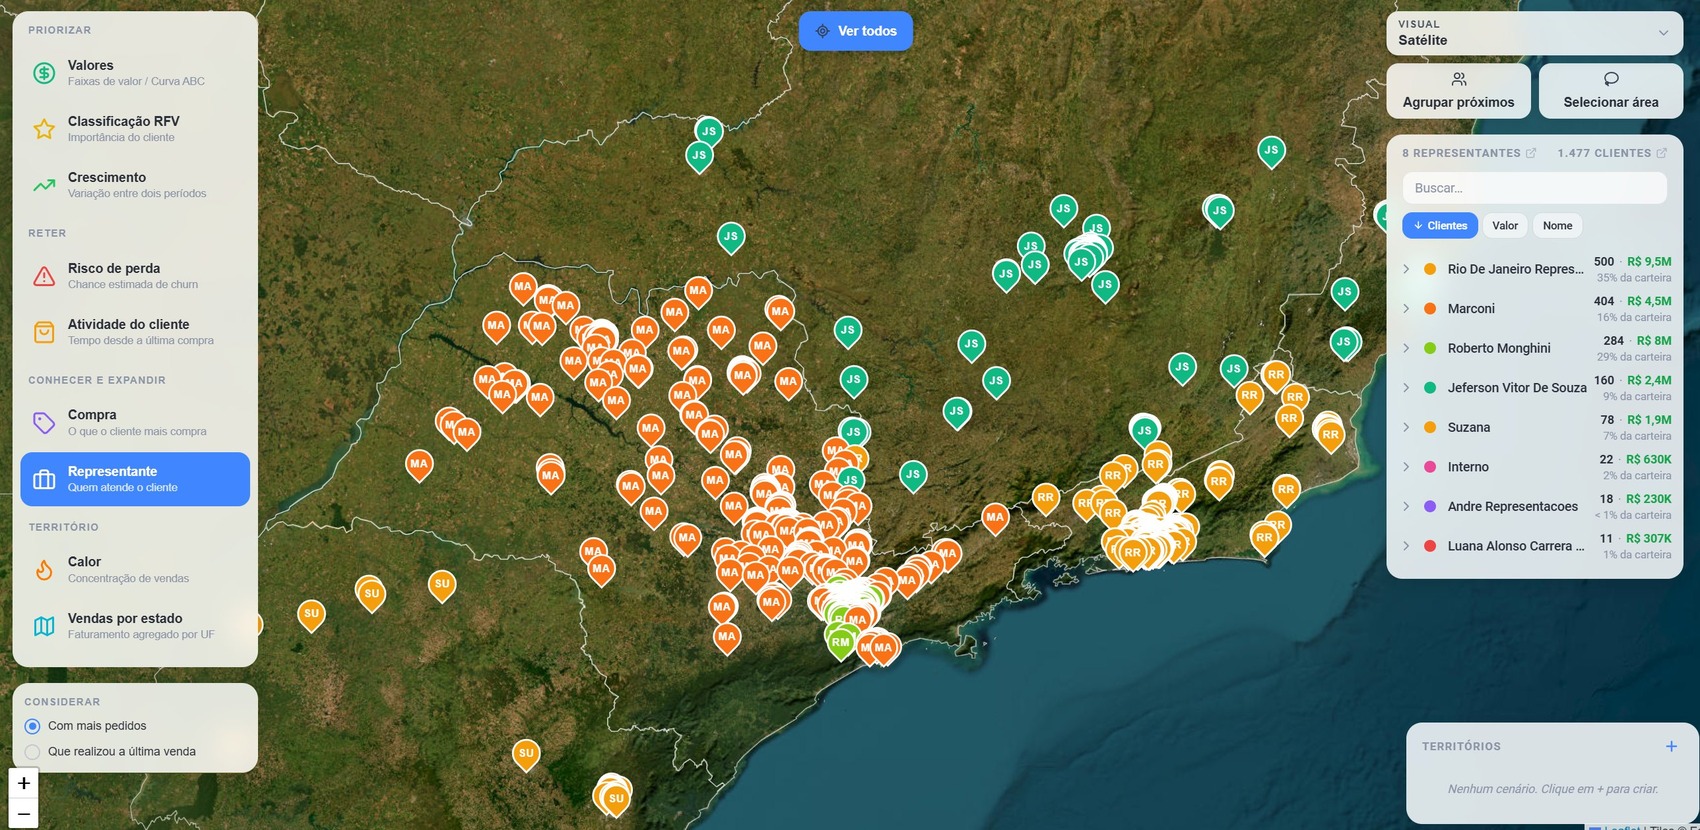Open external link icon beside 8 Representantes
This screenshot has width=1700, height=830.
[1531, 153]
